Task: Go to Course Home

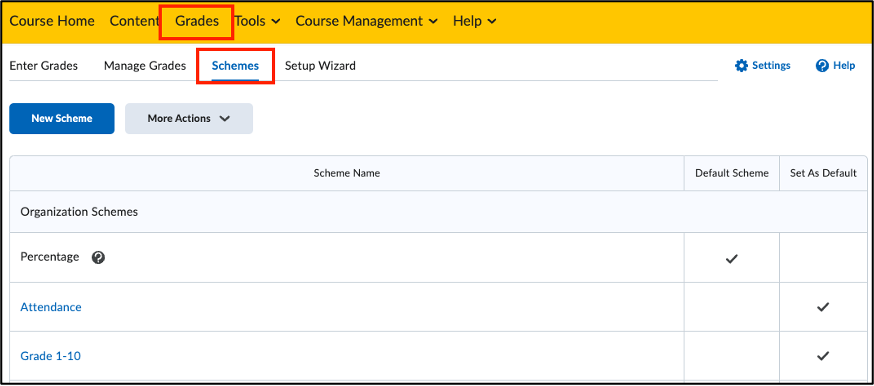Action: tap(52, 21)
